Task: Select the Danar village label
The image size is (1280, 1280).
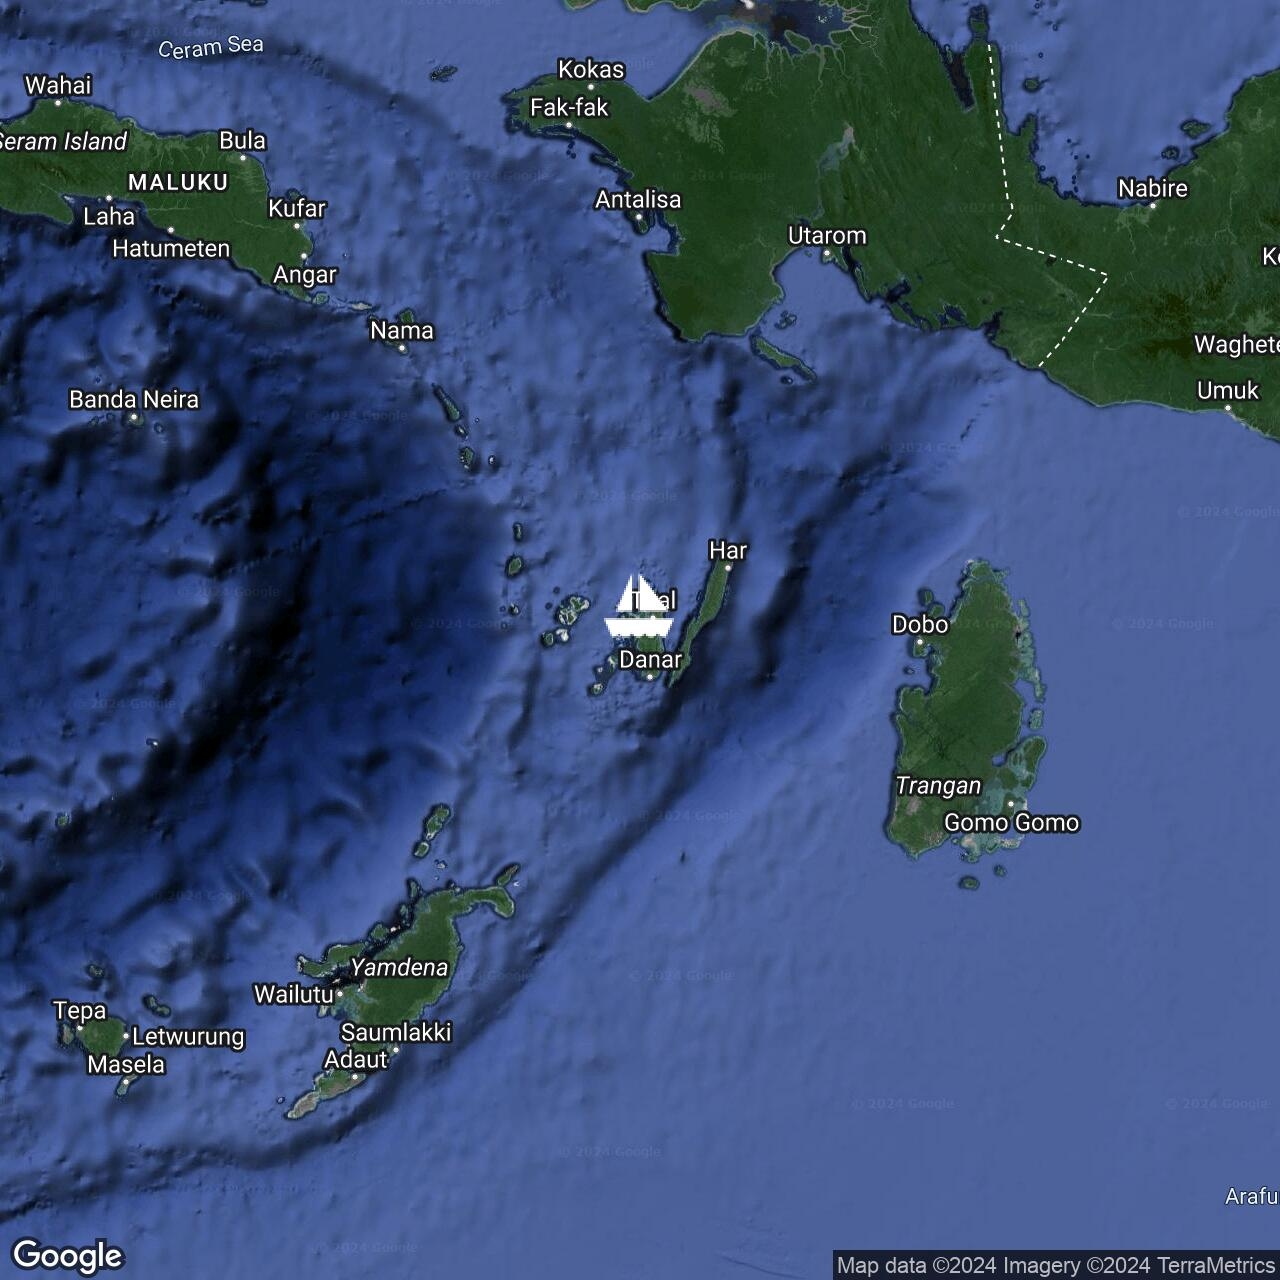Action: 650,660
